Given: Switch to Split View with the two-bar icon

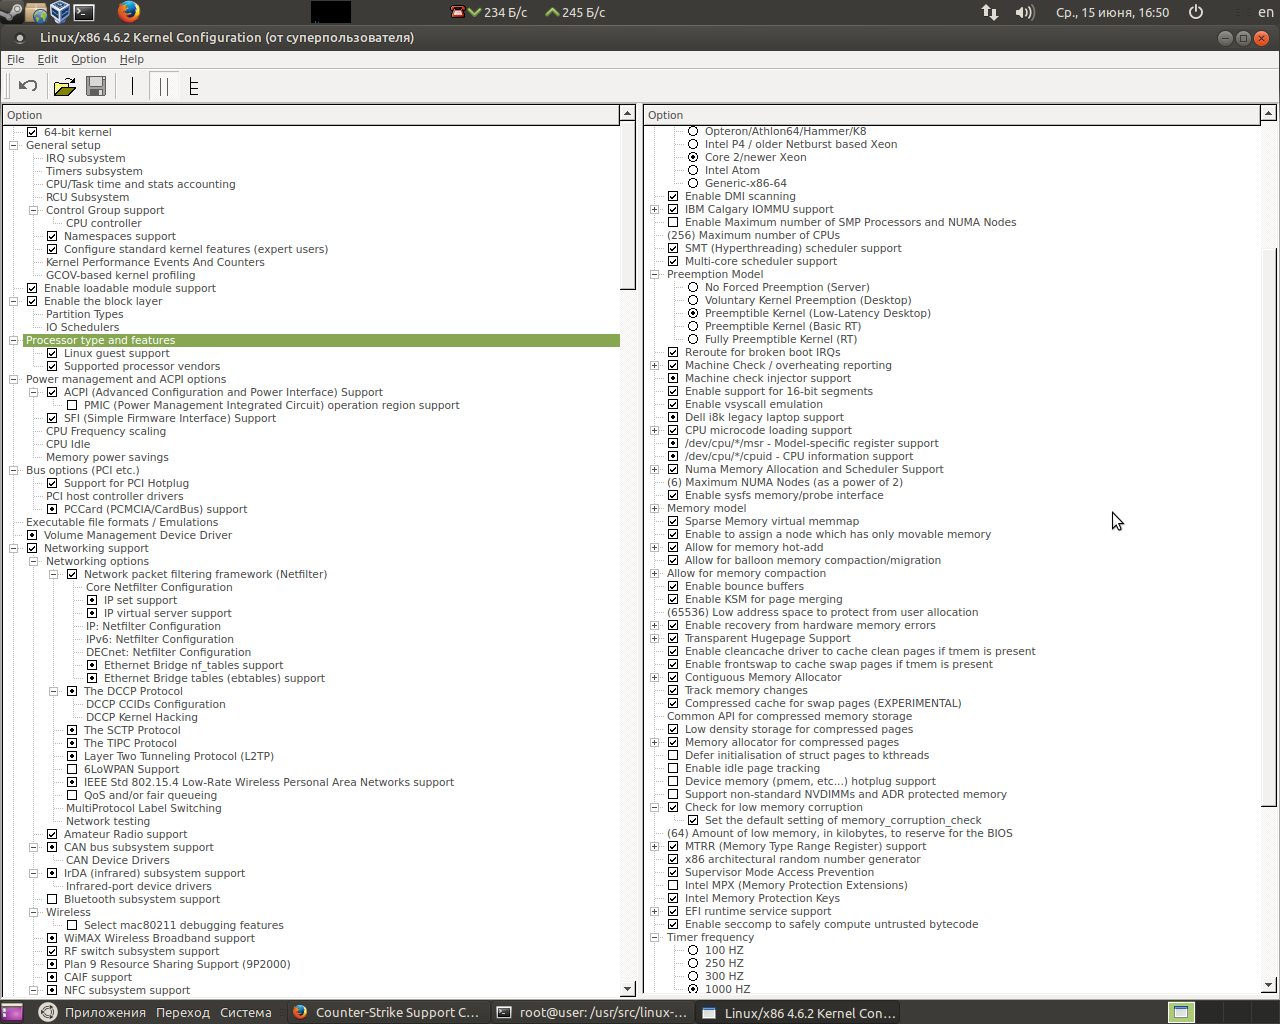Looking at the screenshot, I should click(164, 87).
